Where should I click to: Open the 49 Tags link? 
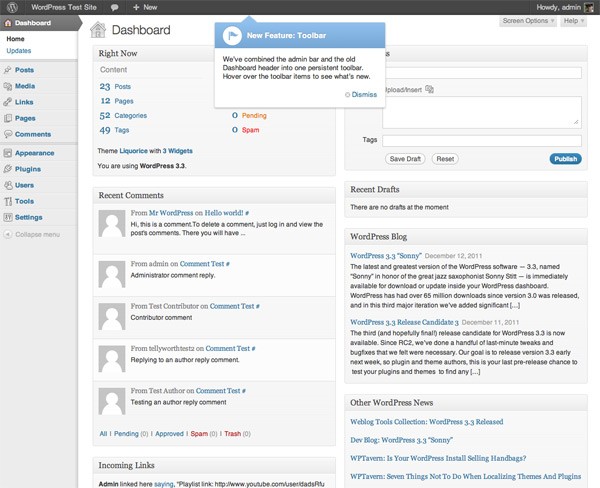click(x=114, y=130)
